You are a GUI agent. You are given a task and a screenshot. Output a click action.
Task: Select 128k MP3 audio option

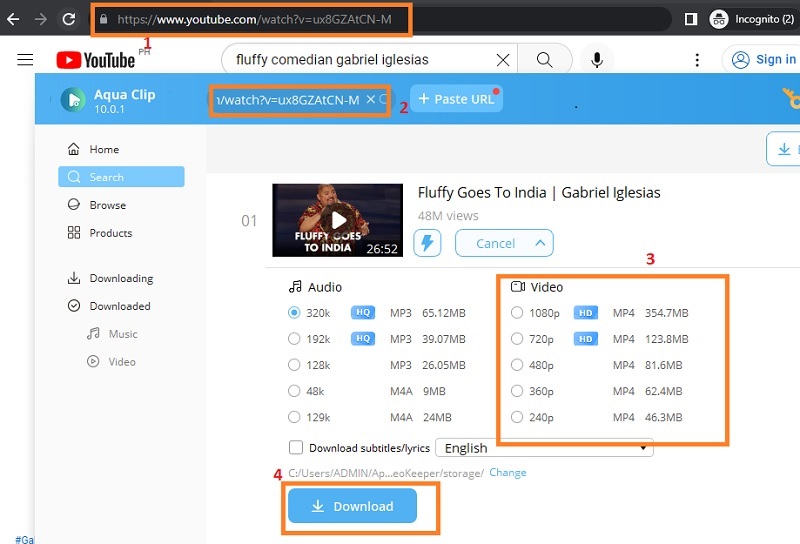294,364
